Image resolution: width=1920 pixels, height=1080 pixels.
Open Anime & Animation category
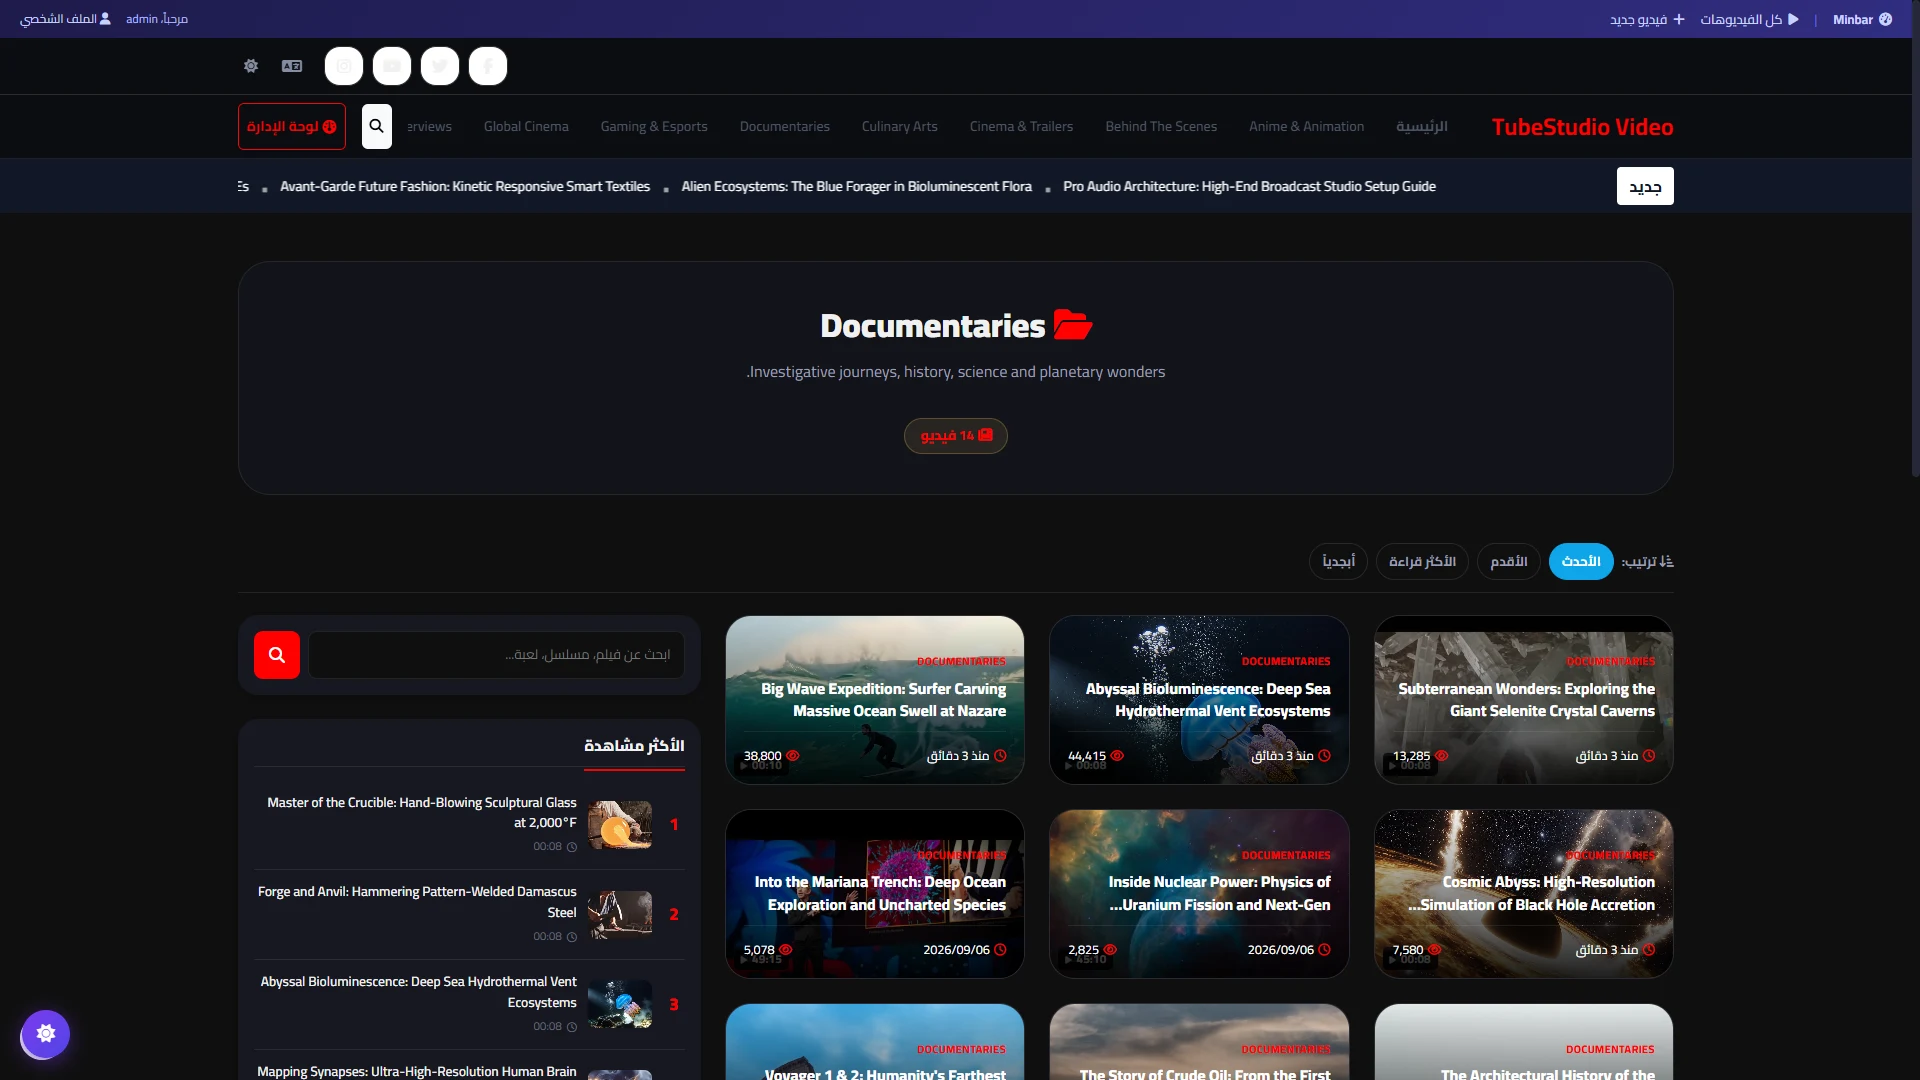point(1306,126)
